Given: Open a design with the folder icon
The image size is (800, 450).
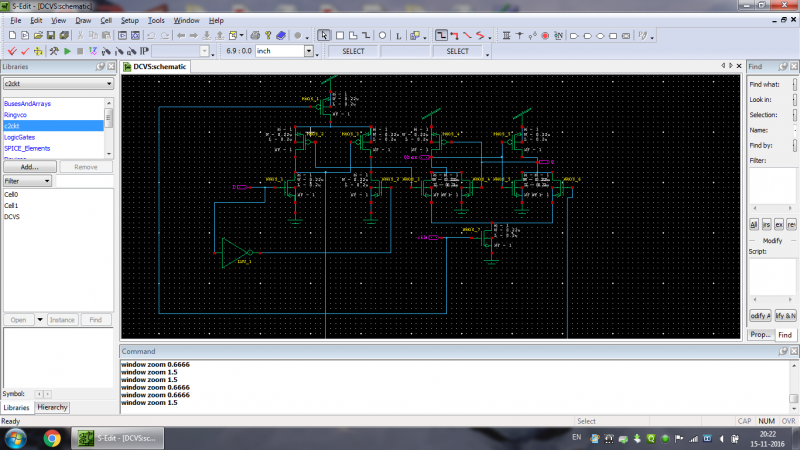Looking at the screenshot, I should tap(38, 36).
